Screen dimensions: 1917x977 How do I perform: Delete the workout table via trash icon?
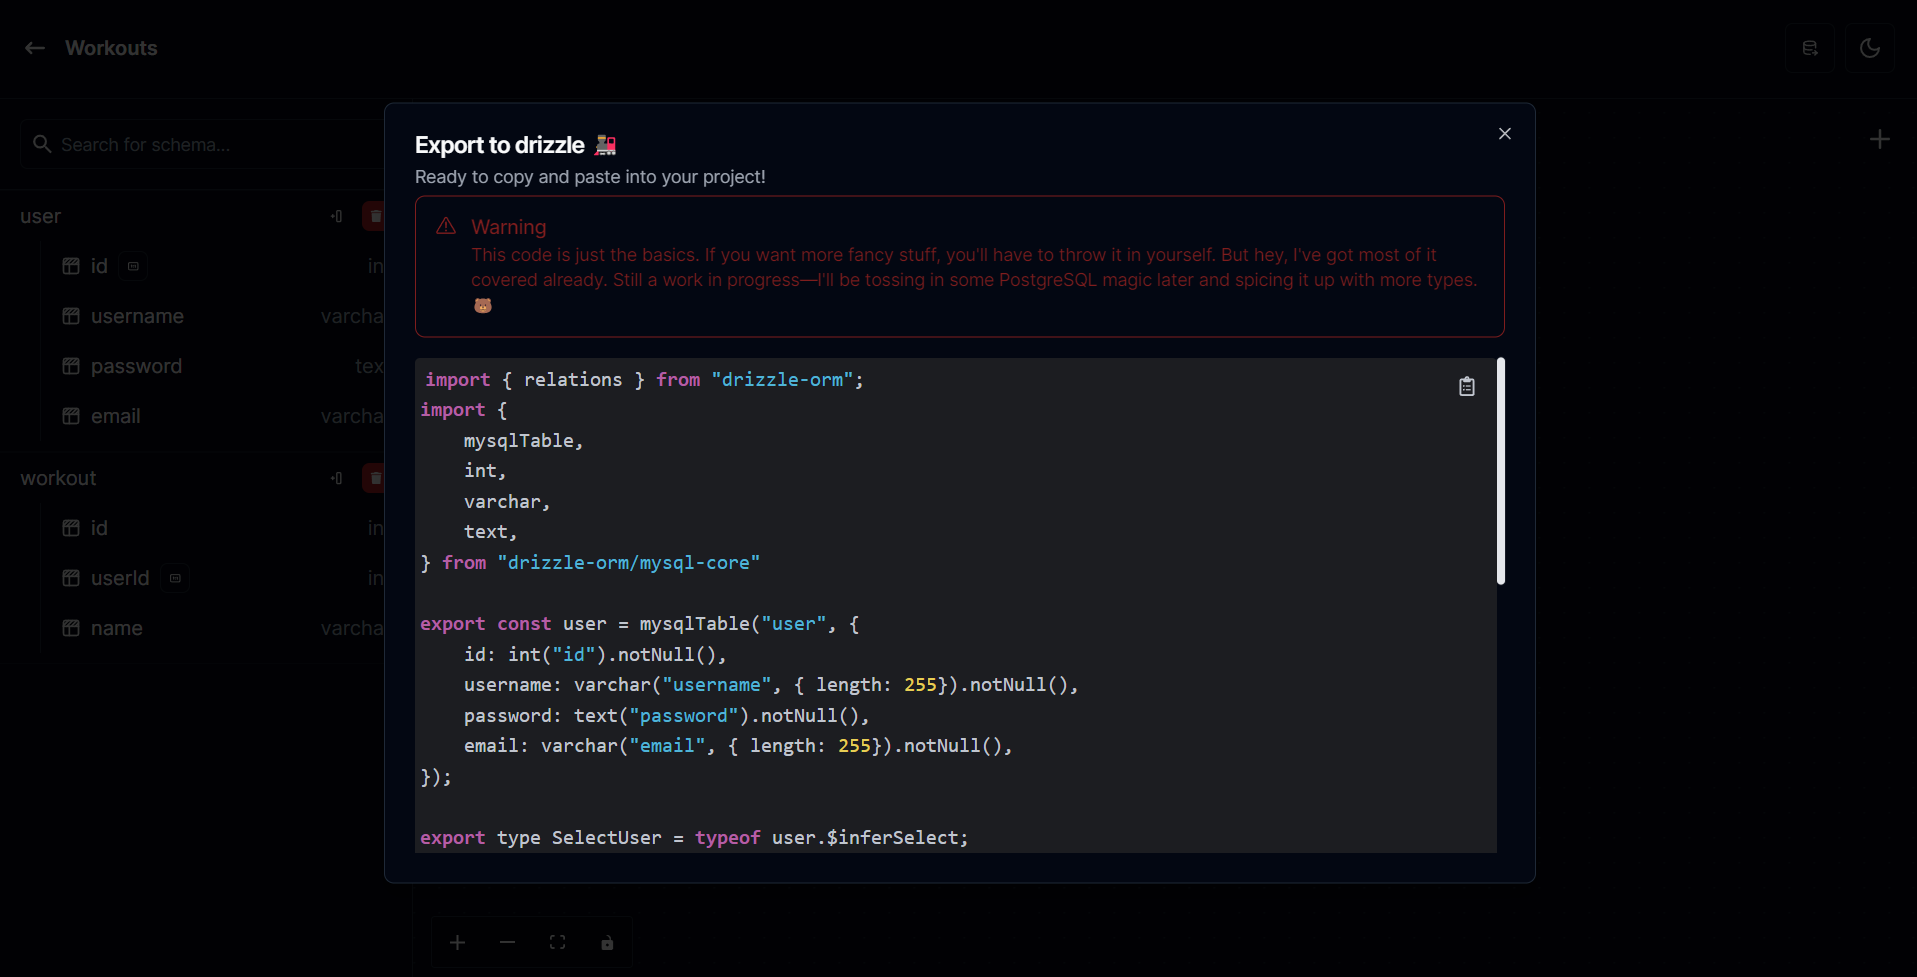click(x=375, y=478)
